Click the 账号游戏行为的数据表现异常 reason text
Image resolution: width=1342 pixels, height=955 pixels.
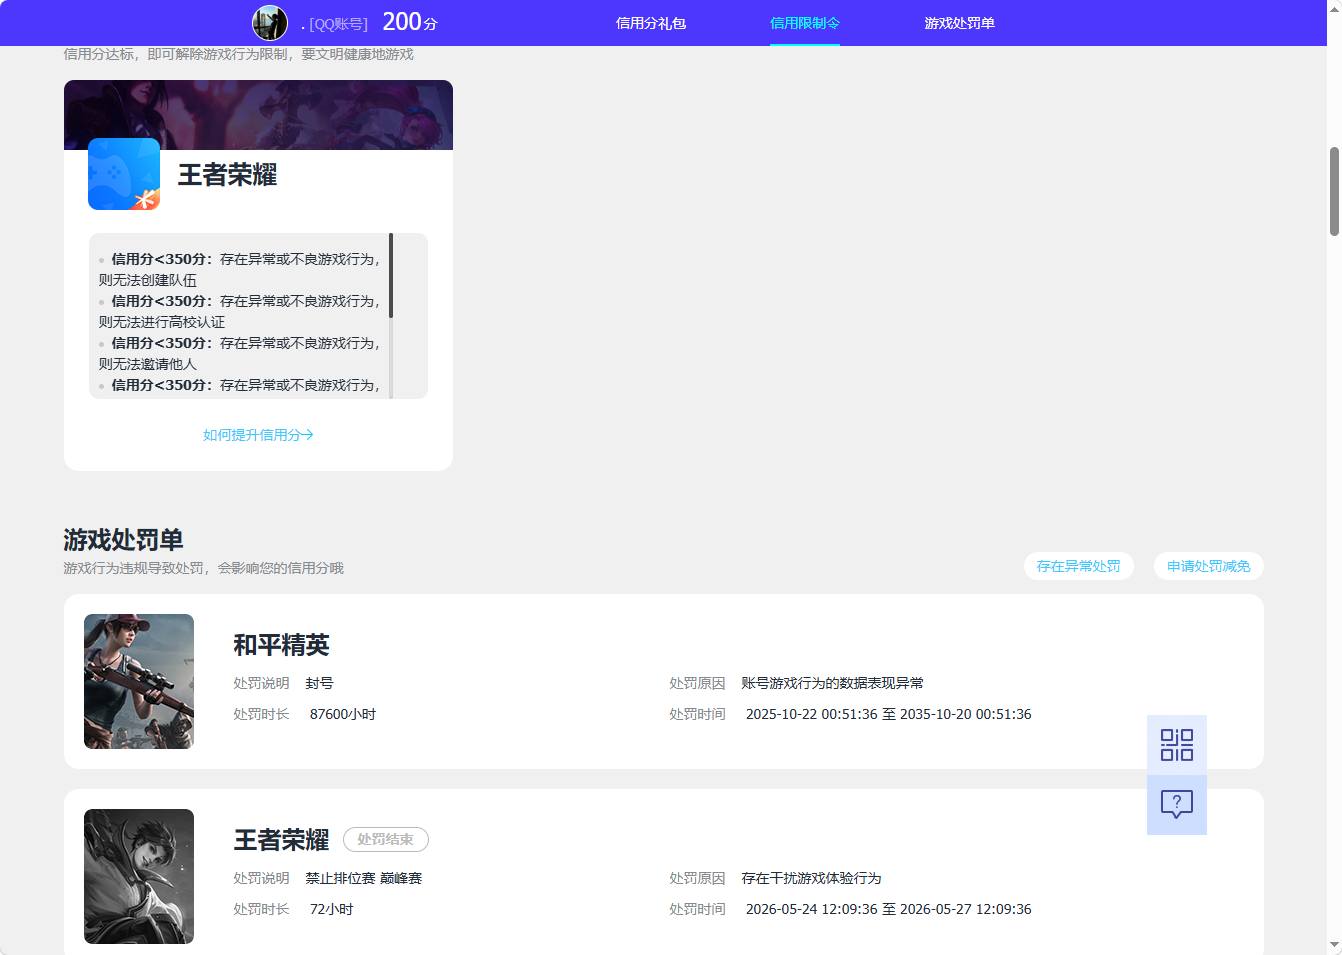tap(833, 683)
